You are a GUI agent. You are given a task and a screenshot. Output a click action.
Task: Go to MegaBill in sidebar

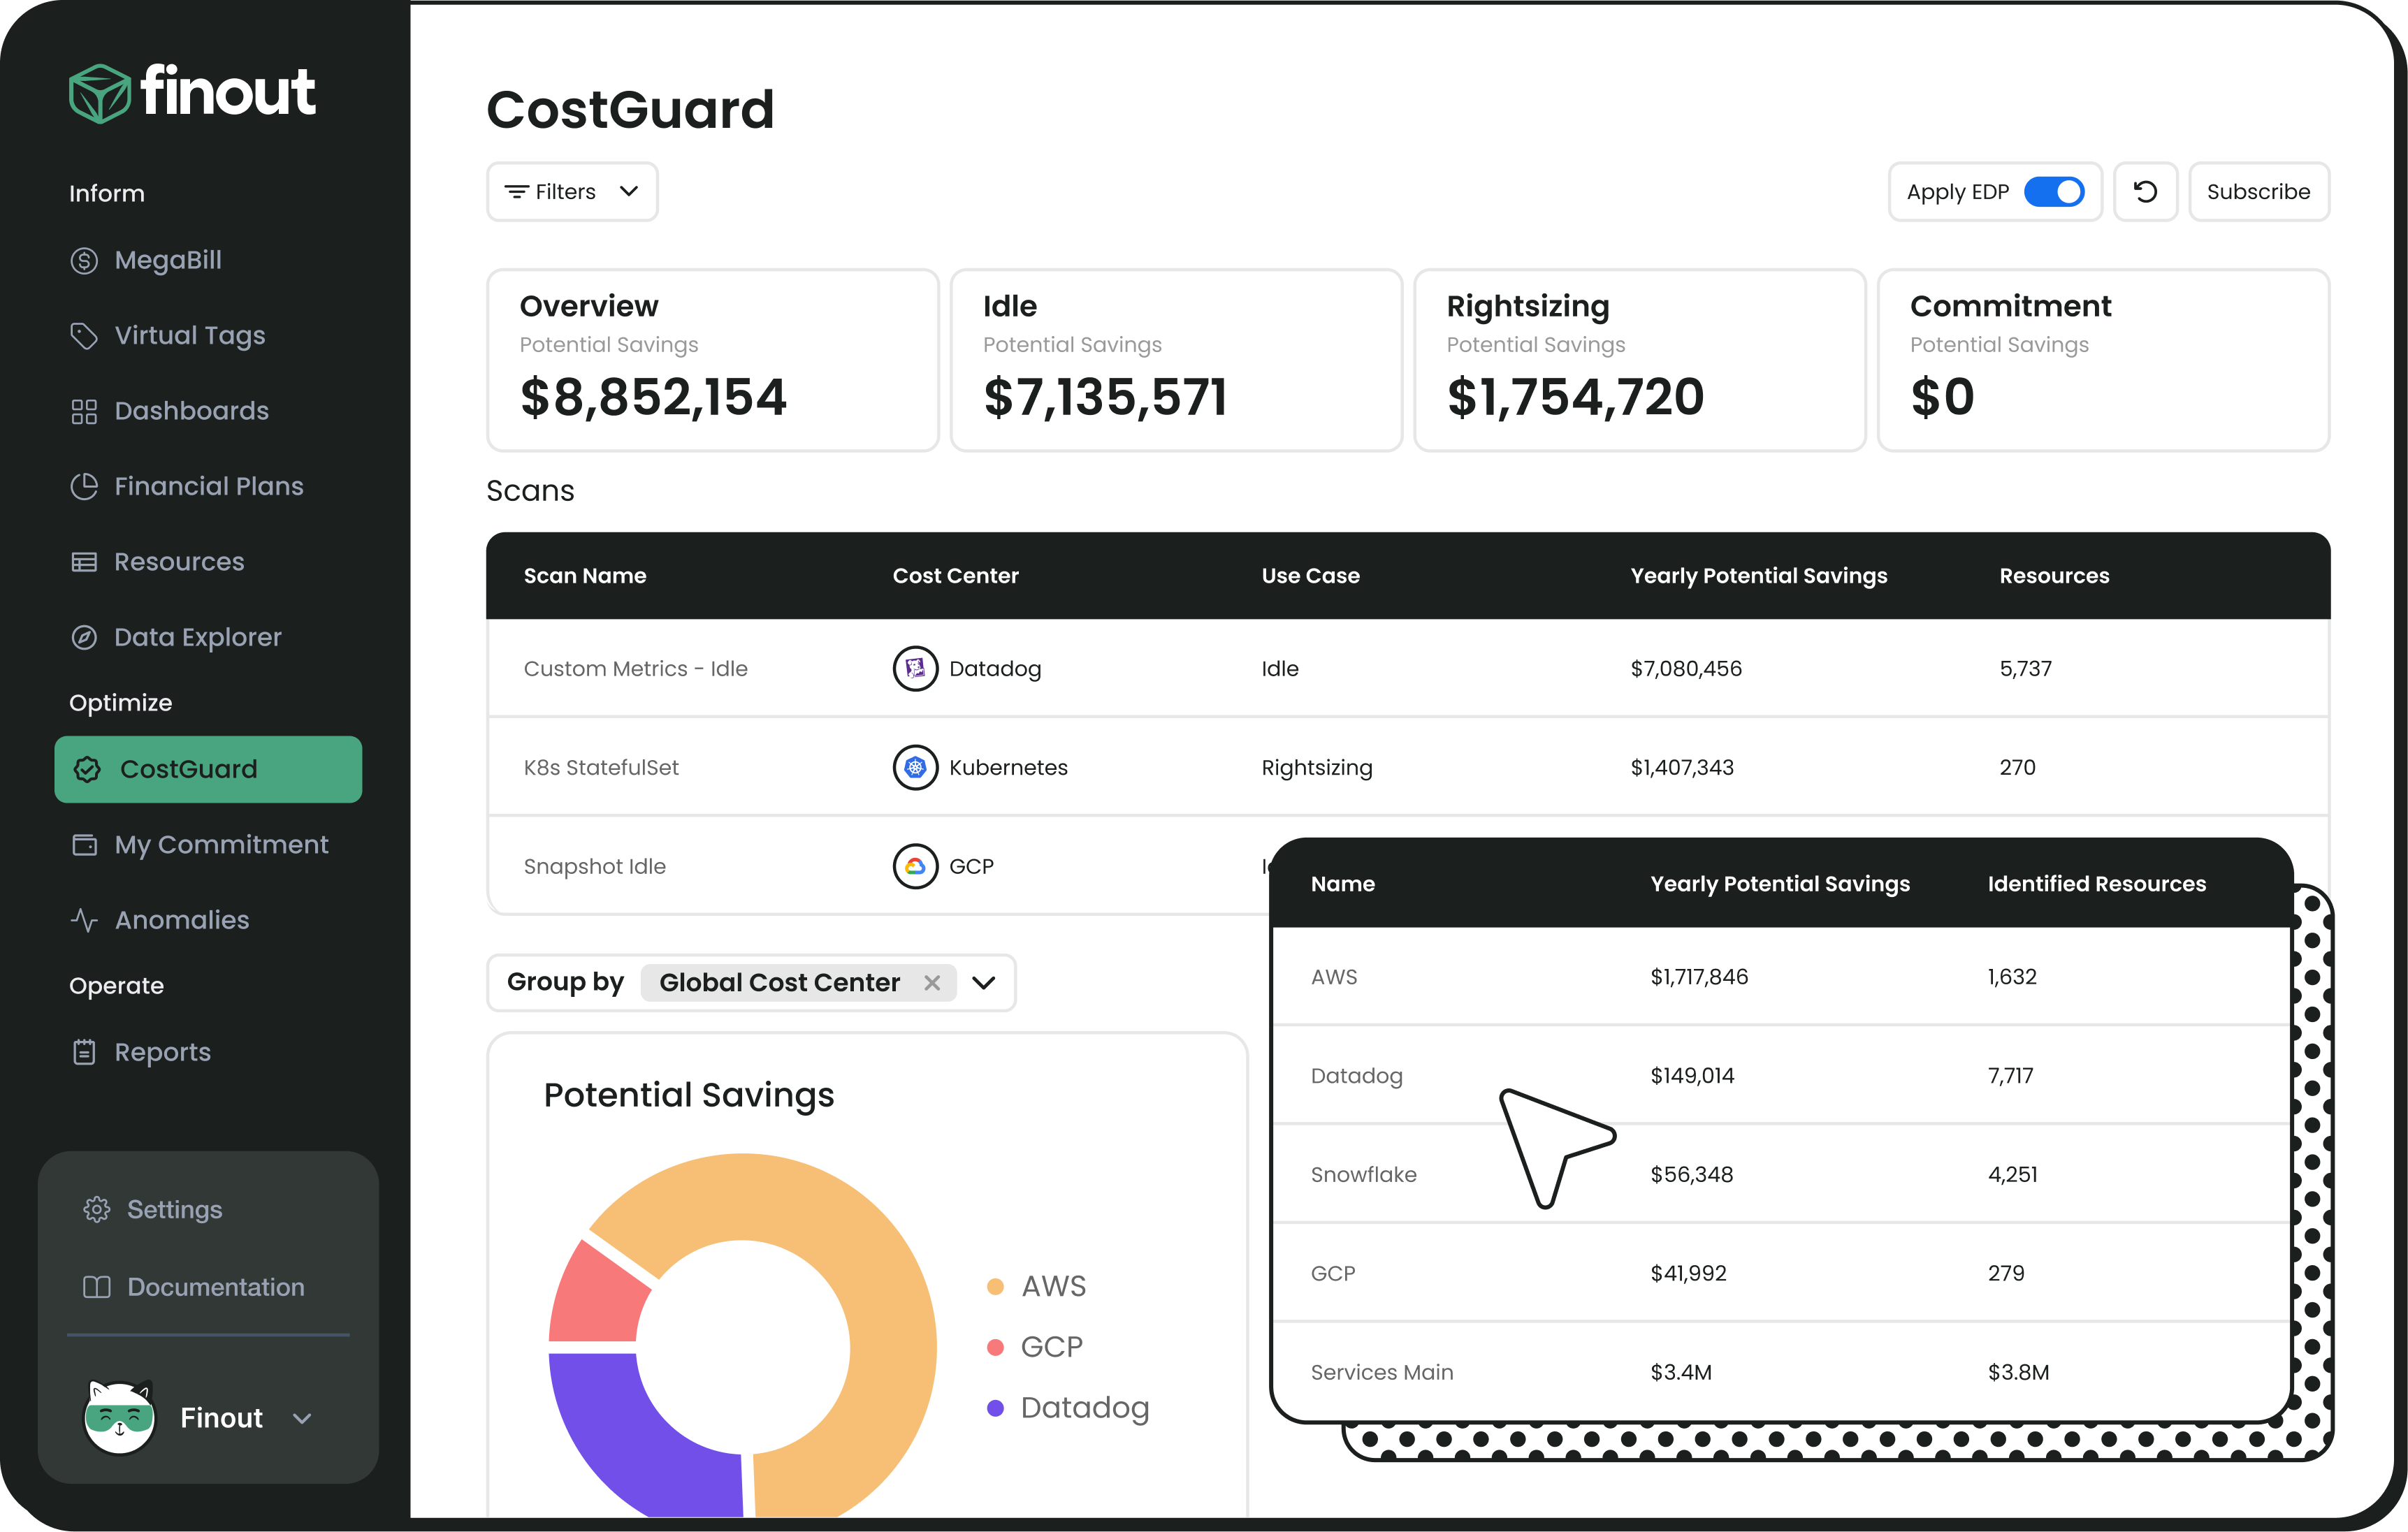tap(168, 261)
